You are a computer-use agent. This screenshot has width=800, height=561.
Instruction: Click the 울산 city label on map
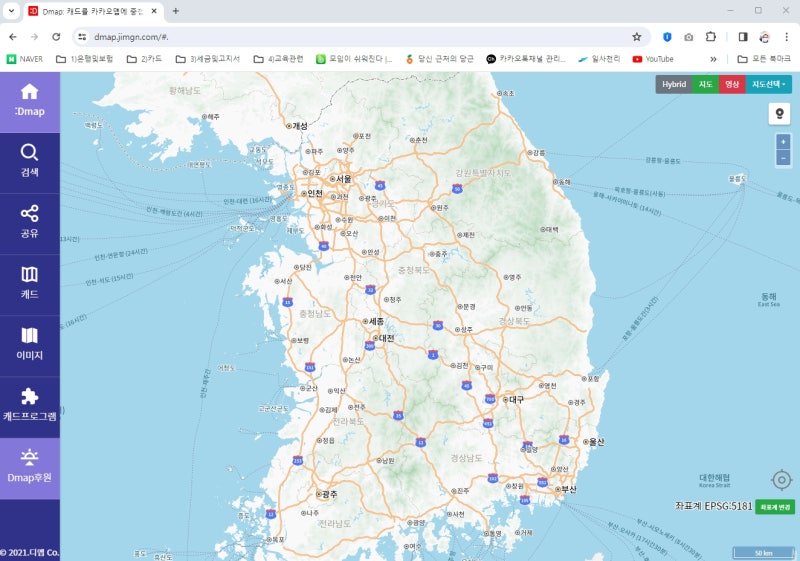tap(596, 442)
